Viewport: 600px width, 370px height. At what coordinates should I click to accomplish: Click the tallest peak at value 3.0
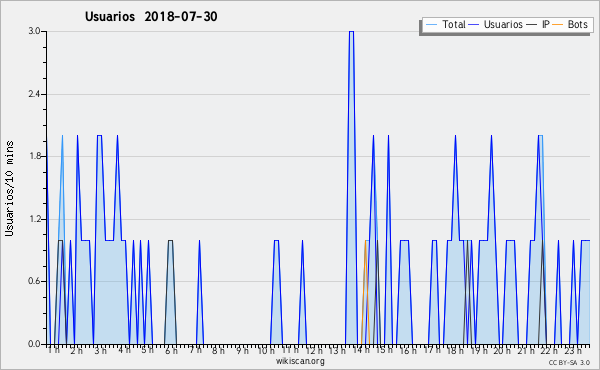click(x=351, y=32)
